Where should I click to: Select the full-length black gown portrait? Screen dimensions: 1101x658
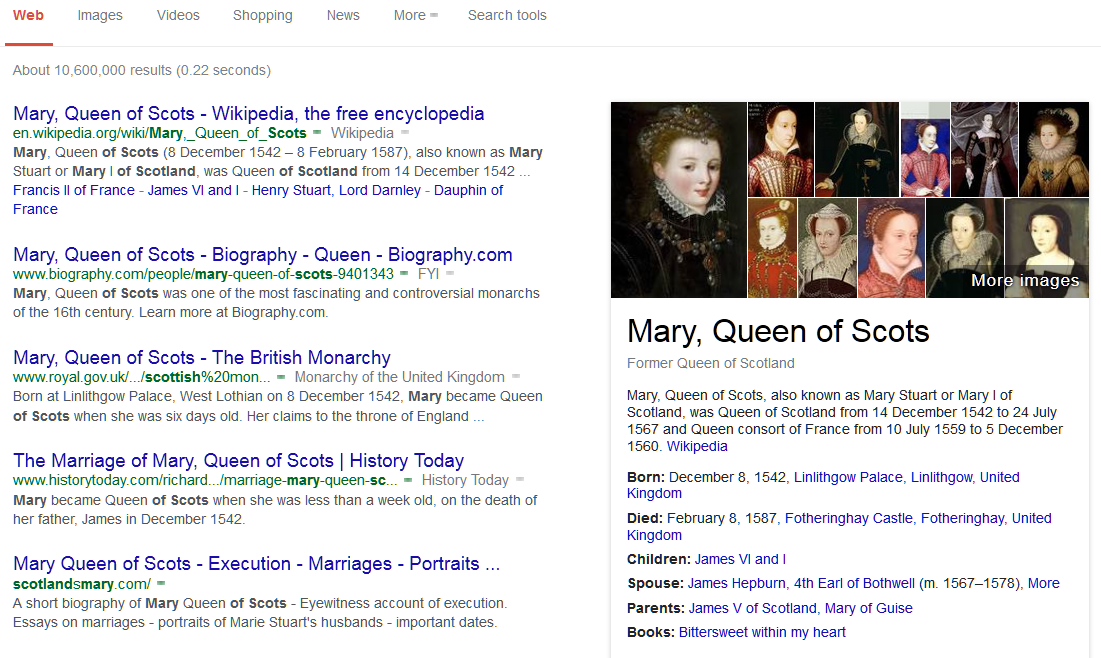pyautogui.click(x=984, y=149)
